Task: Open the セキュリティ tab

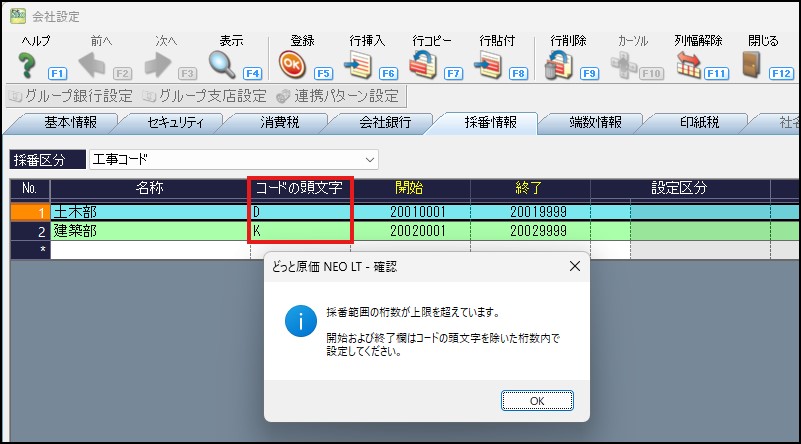Action: 175,123
